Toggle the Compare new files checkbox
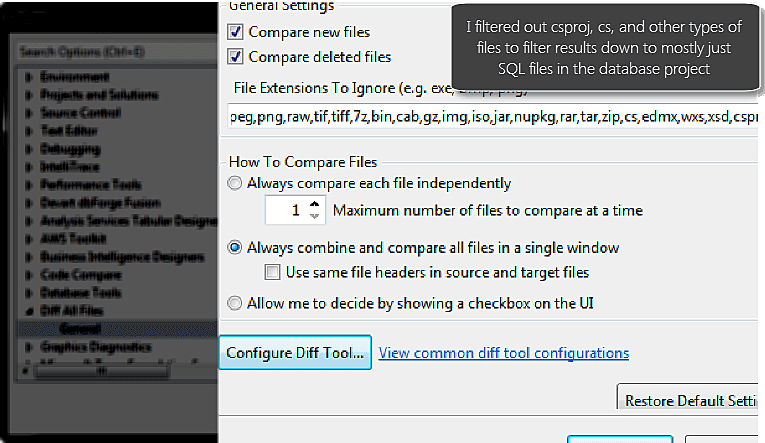 point(236,33)
